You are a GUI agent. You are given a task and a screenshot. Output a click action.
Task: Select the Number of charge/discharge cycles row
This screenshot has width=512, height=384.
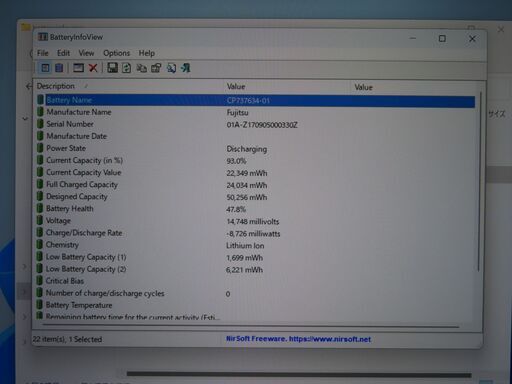(x=255, y=293)
